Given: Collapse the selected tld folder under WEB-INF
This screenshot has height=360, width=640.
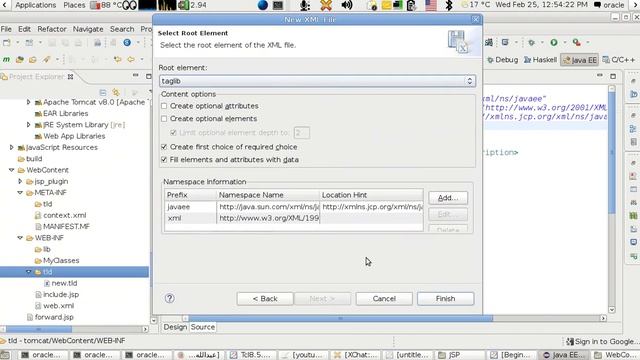Looking at the screenshot, I should point(29,271).
